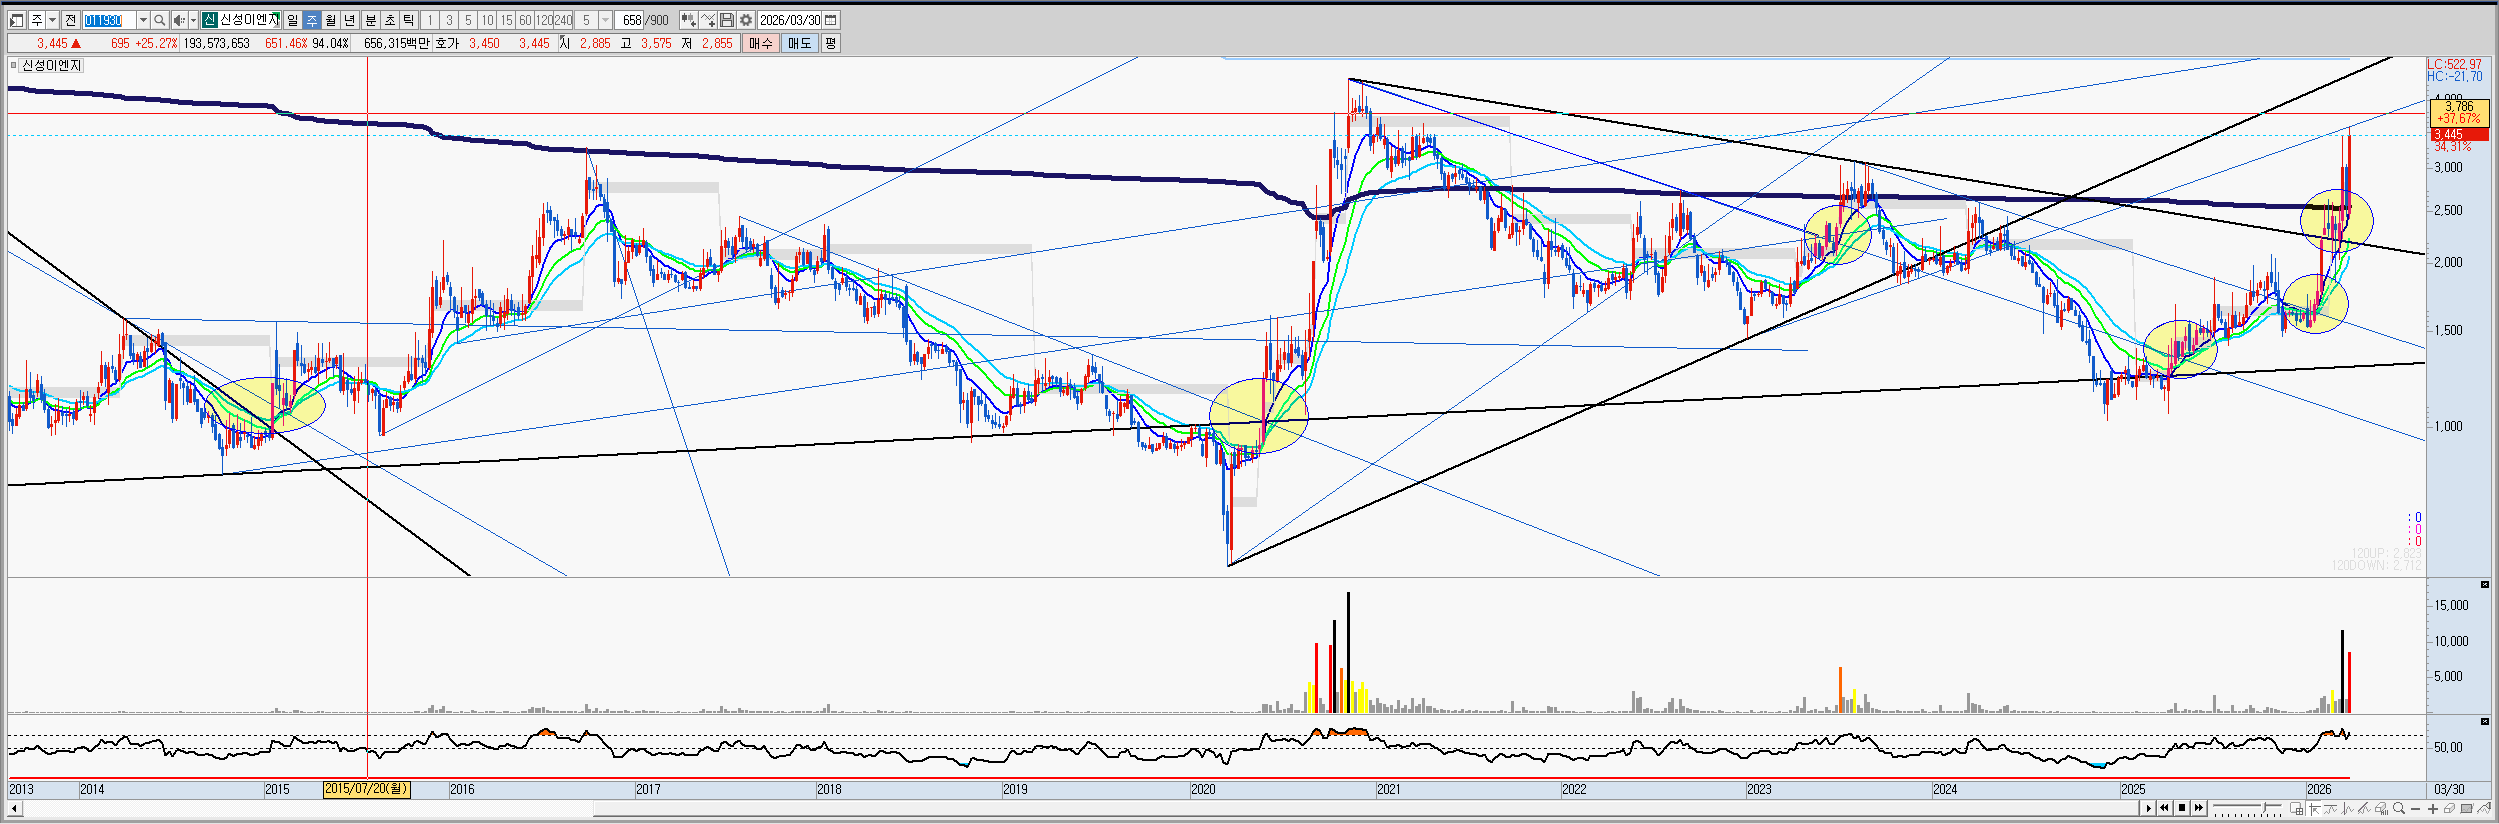This screenshot has width=2499, height=824.
Task: Switch chart to monthly 월 period
Action: coord(330,20)
